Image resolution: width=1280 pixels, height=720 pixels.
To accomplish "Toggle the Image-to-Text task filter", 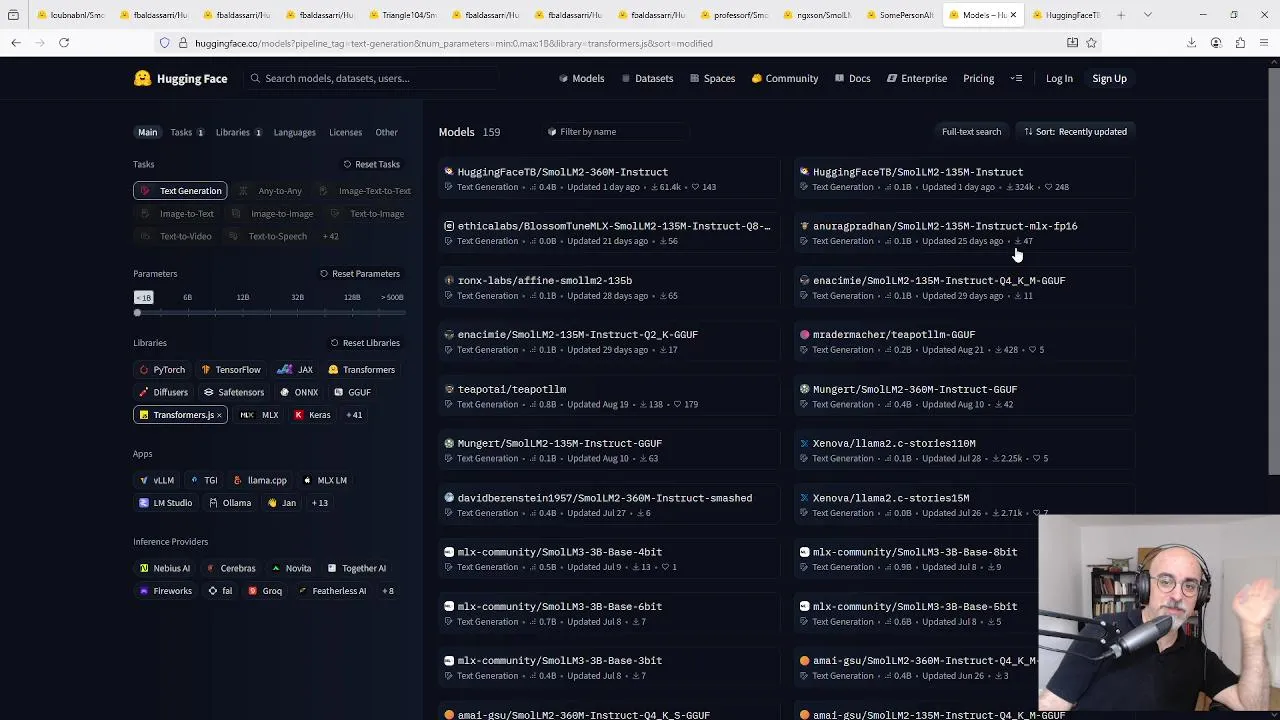I will [176, 213].
